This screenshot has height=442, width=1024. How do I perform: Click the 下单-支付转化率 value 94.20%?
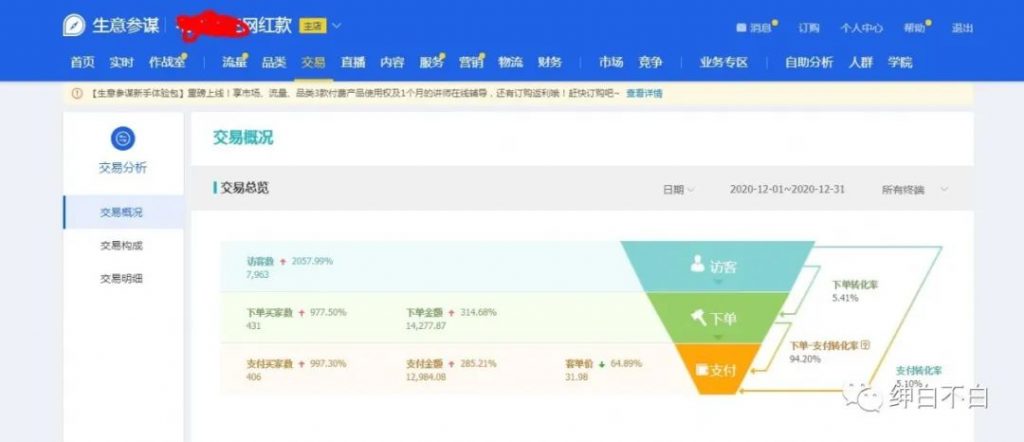[x=805, y=358]
